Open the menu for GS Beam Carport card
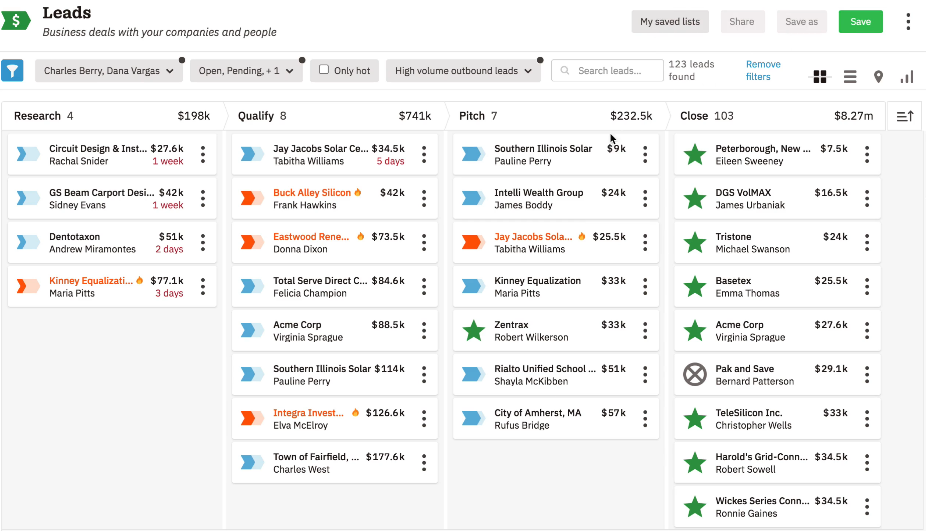Screen dimensions: 926x531 [x=203, y=198]
